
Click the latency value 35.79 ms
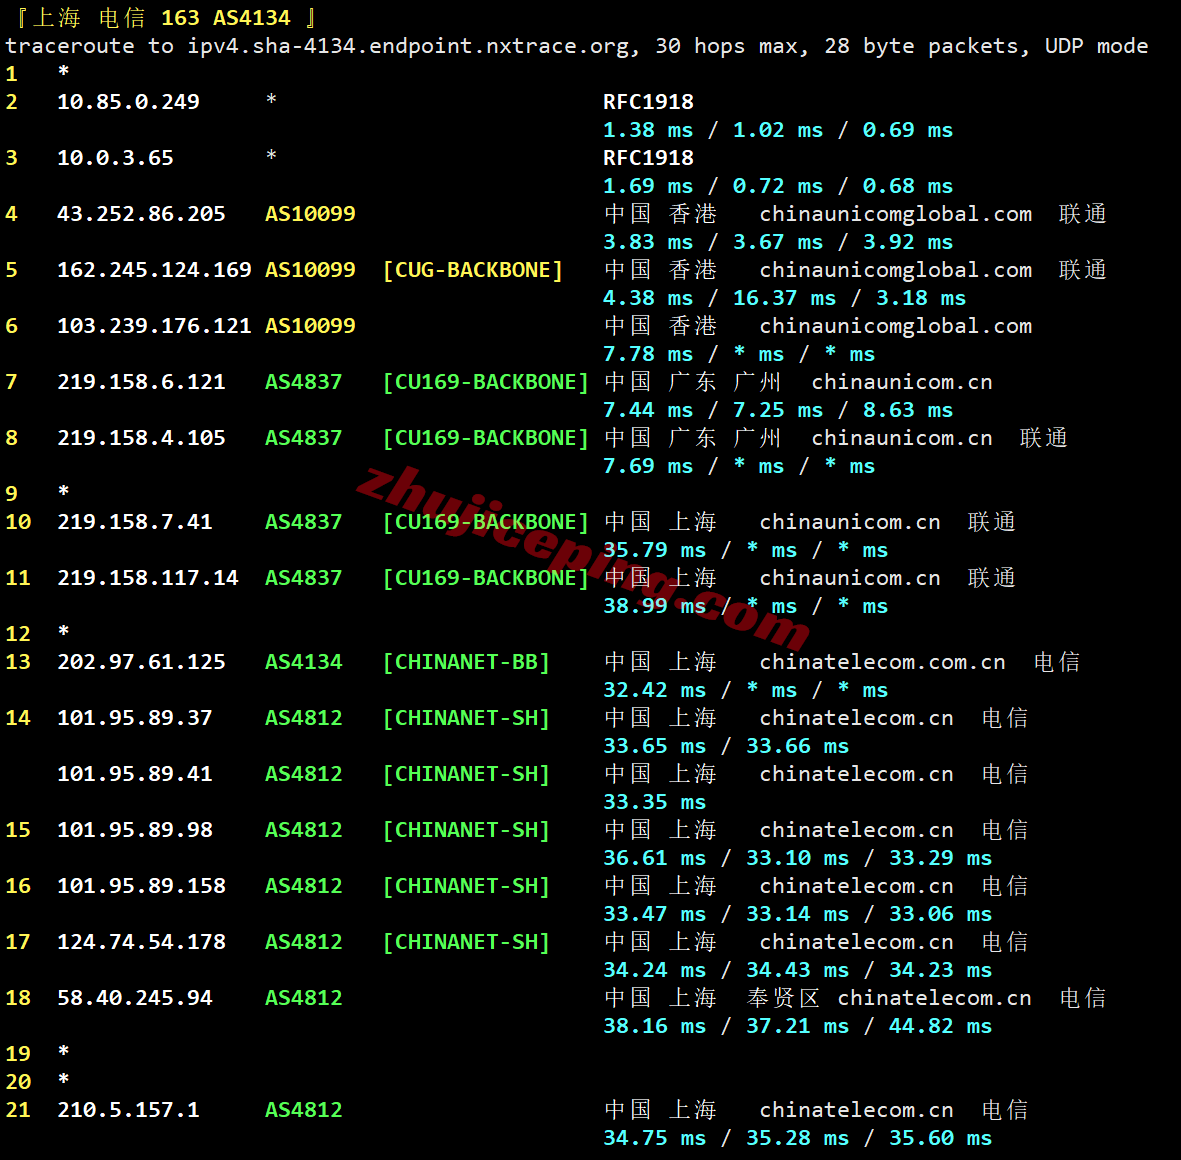click(655, 550)
